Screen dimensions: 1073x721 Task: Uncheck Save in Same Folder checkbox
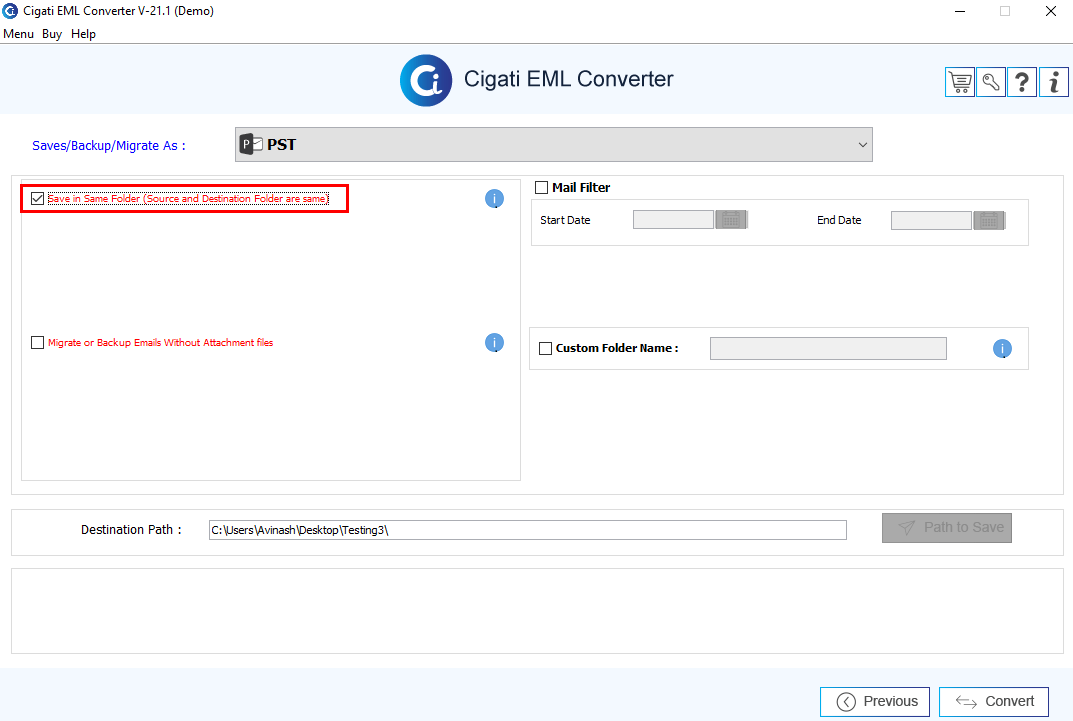coord(38,198)
